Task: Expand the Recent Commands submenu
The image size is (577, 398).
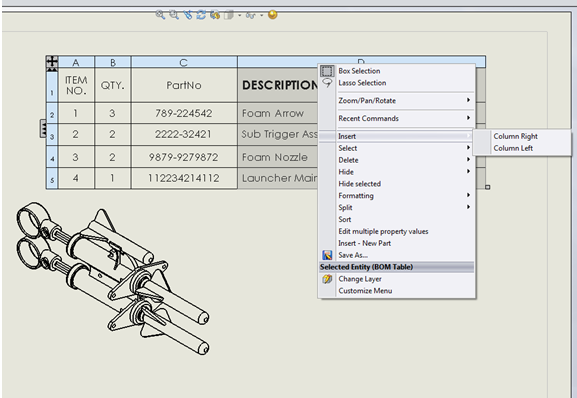Action: click(397, 118)
